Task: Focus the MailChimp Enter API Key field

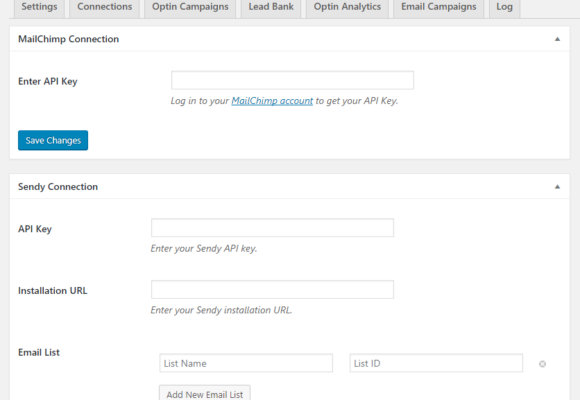Action: click(x=292, y=80)
